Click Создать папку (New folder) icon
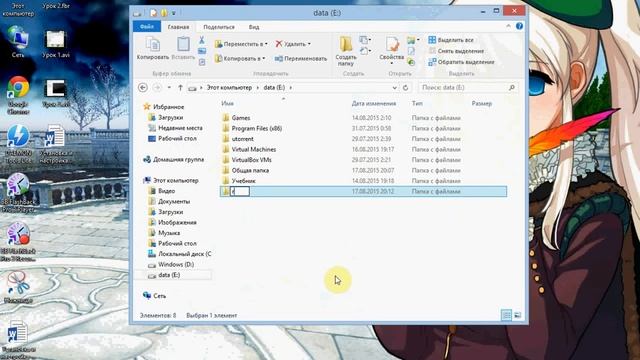Screen dimensions: 640x360 (346, 51)
